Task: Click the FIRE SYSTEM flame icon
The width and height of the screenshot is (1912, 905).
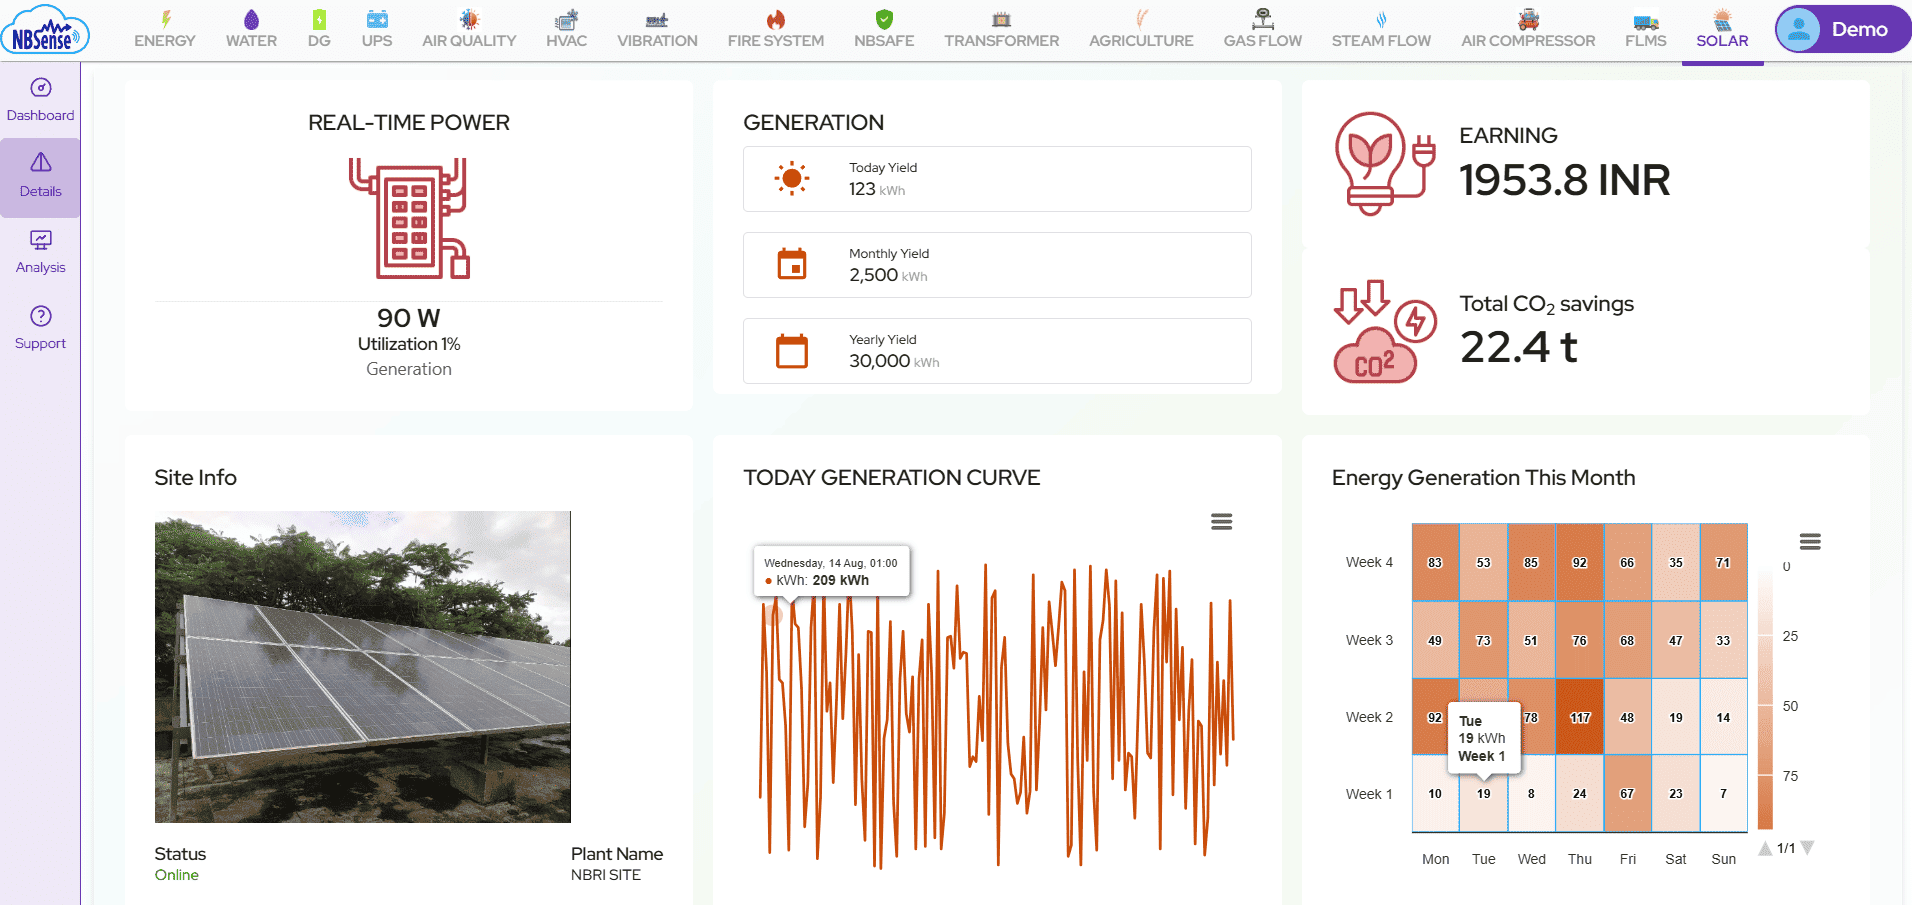Action: click(775, 19)
